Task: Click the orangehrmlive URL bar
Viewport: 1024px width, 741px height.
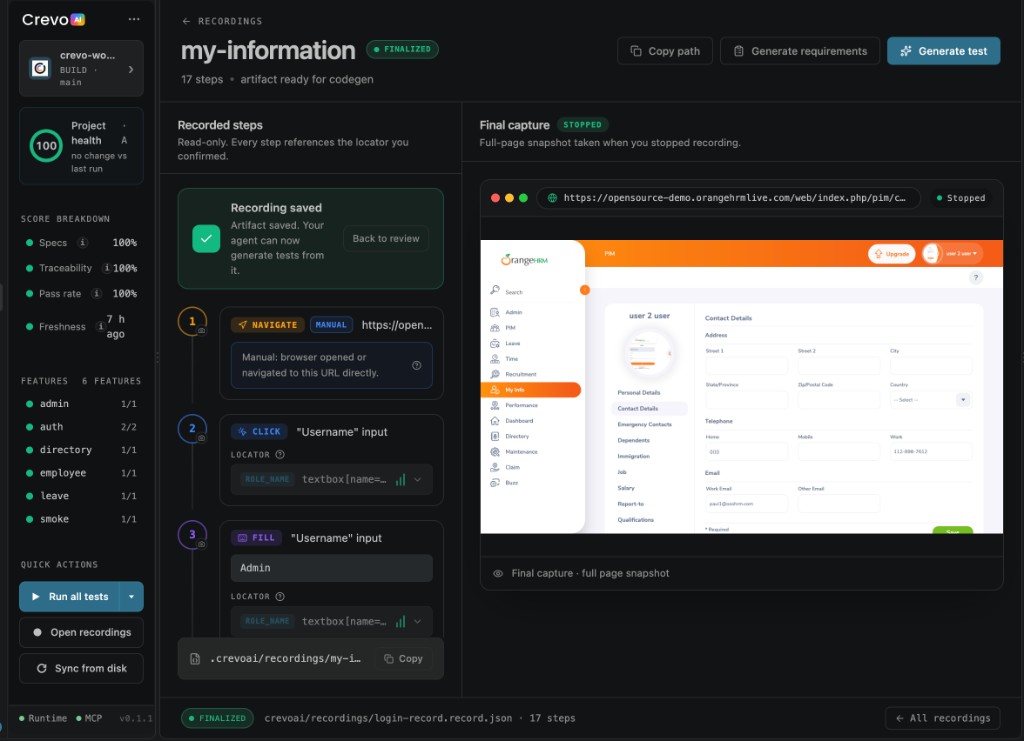Action: [729, 198]
